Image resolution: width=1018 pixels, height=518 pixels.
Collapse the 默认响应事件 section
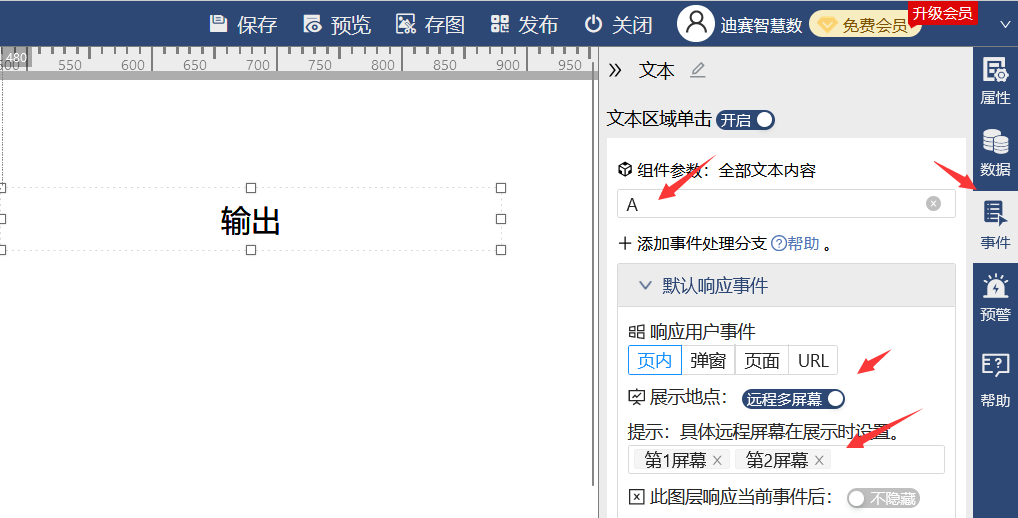tap(645, 286)
